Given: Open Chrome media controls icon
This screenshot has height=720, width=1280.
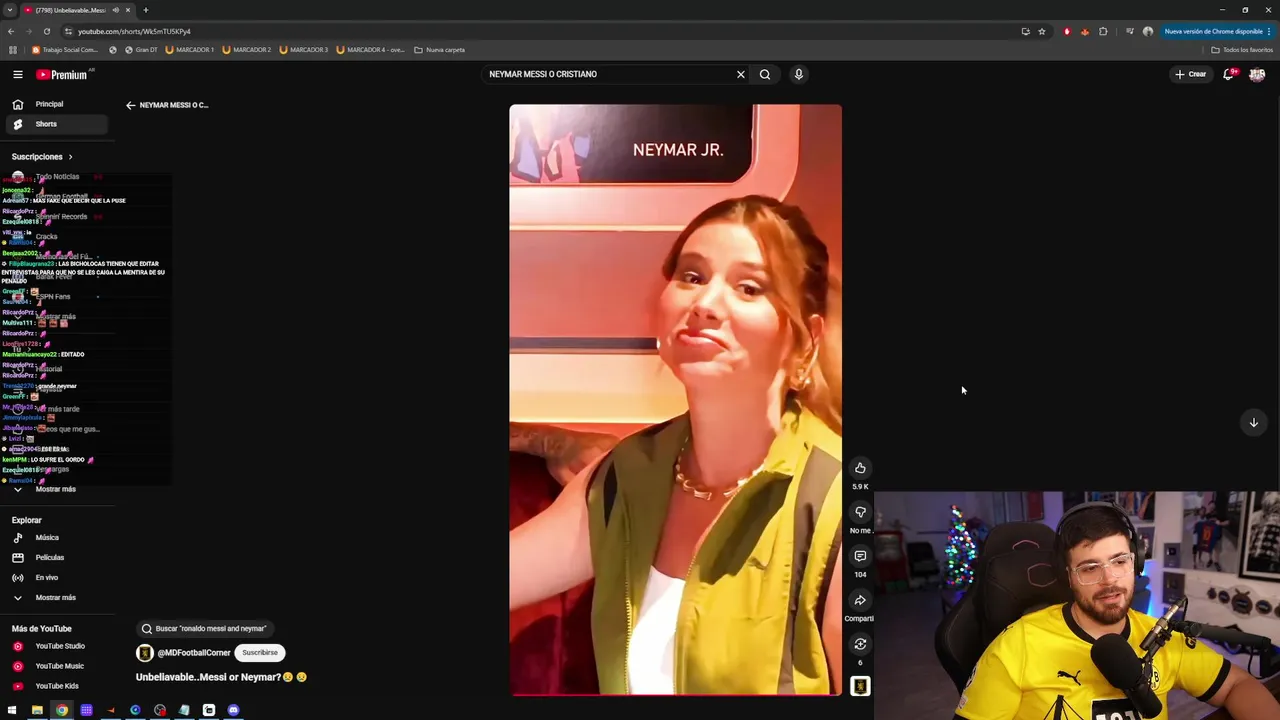Looking at the screenshot, I should [1129, 31].
